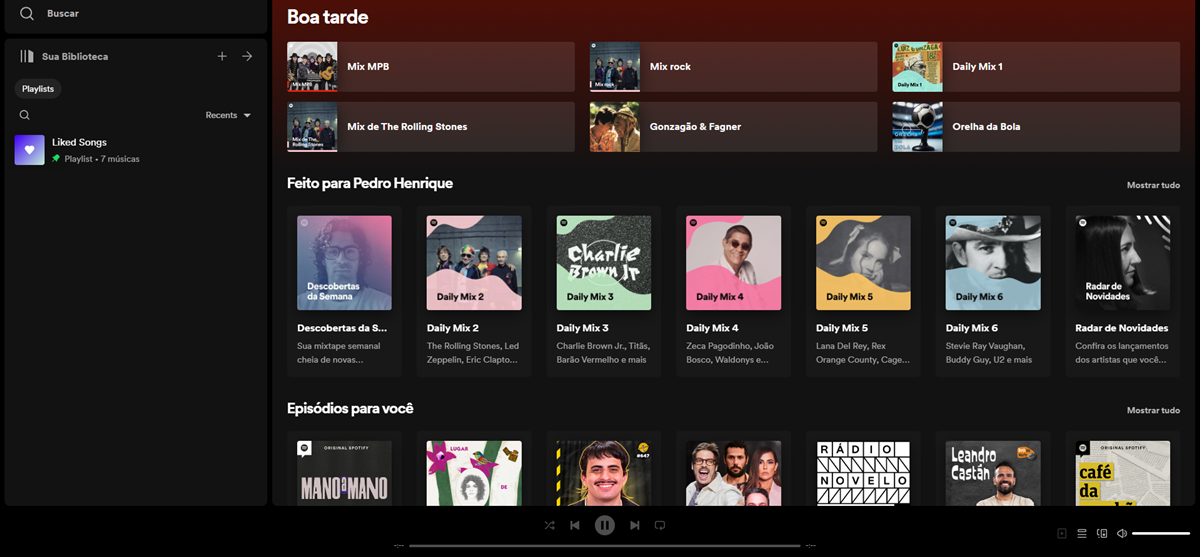This screenshot has height=557, width=1200.
Task: Open the Now Playing view icon
Action: pyautogui.click(x=1062, y=534)
